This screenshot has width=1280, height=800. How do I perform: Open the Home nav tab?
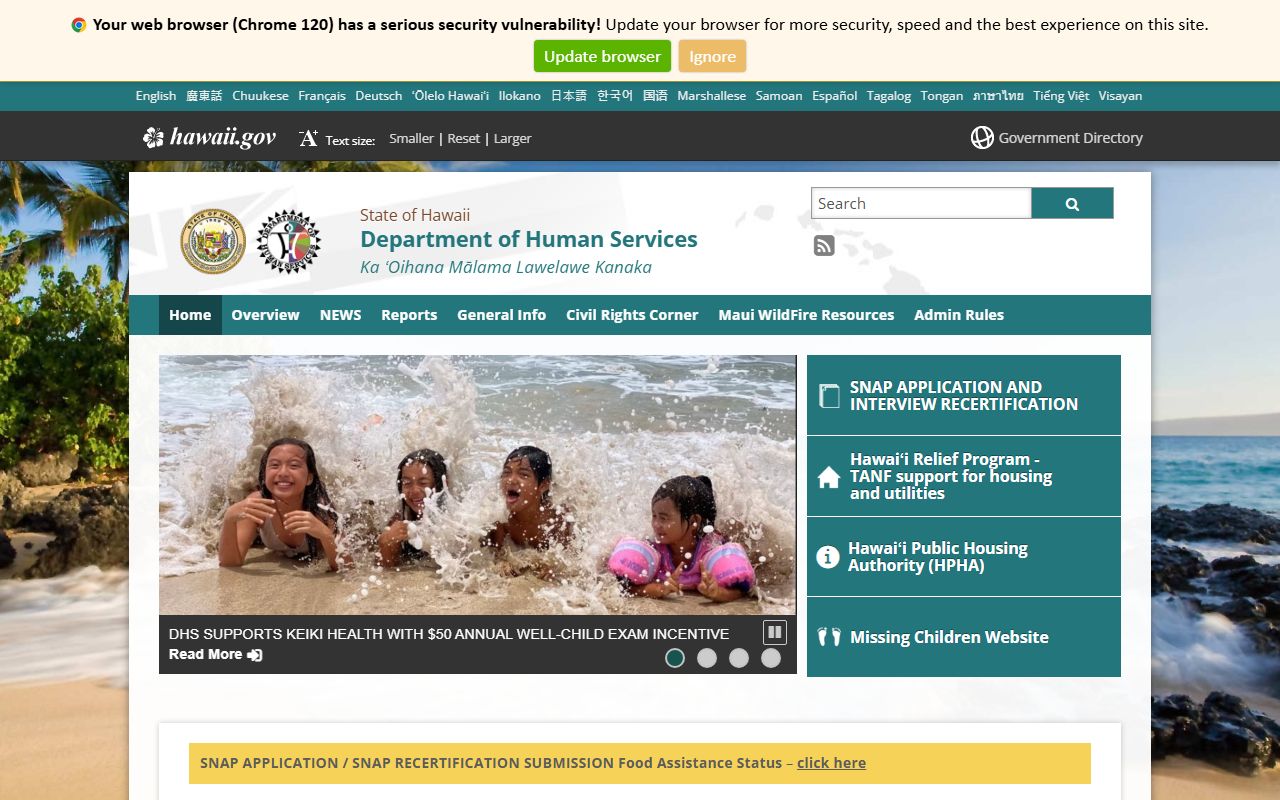[x=190, y=315]
